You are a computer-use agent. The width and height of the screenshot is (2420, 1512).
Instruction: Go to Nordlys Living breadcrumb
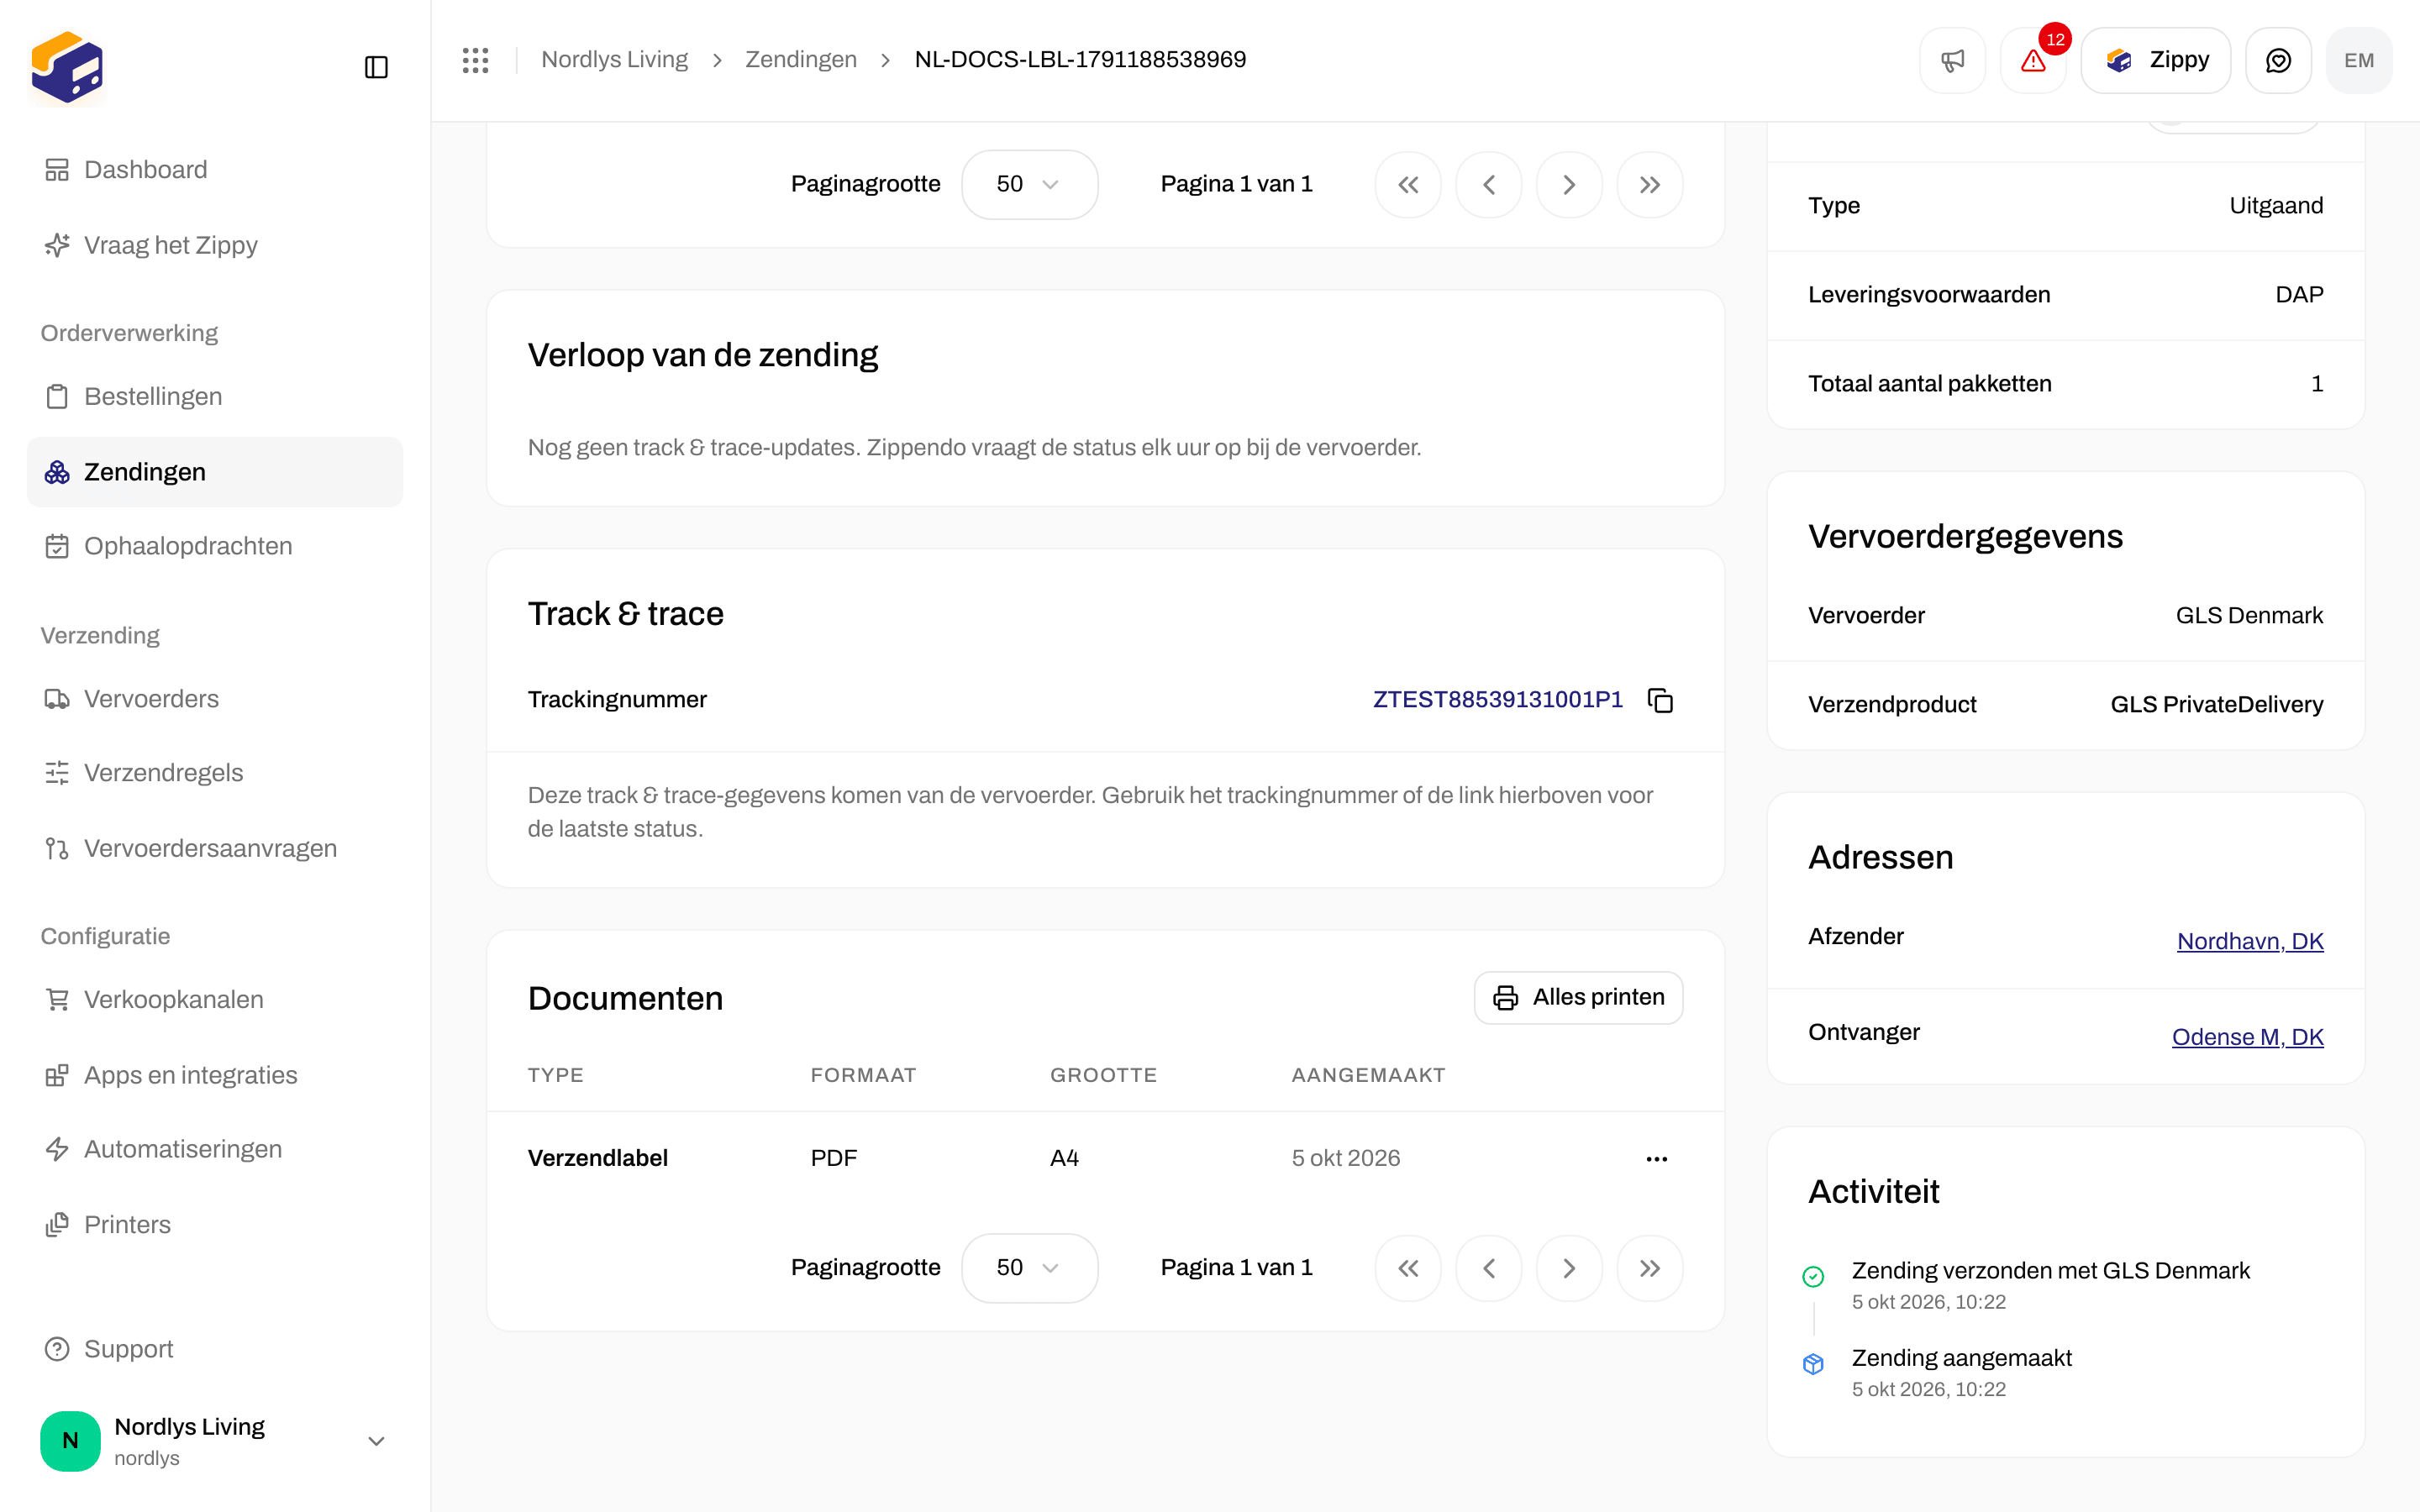point(614,60)
